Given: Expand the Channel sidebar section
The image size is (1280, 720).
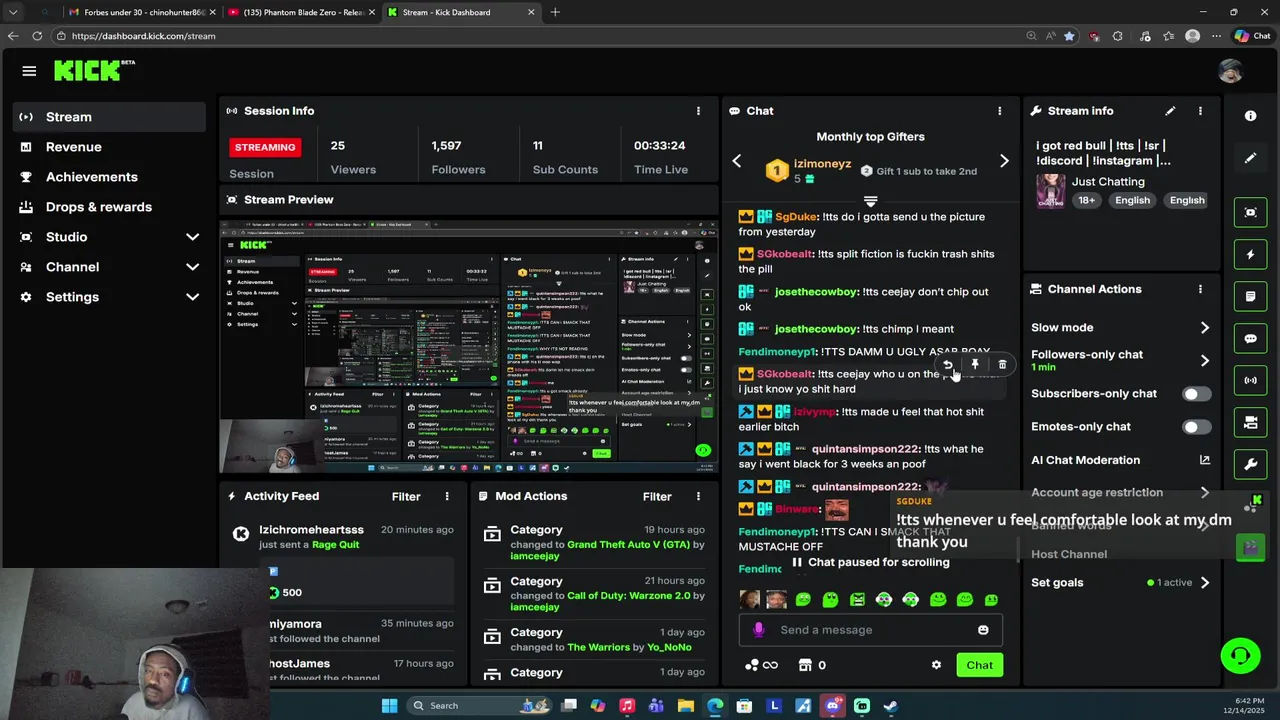Looking at the screenshot, I should 192,267.
